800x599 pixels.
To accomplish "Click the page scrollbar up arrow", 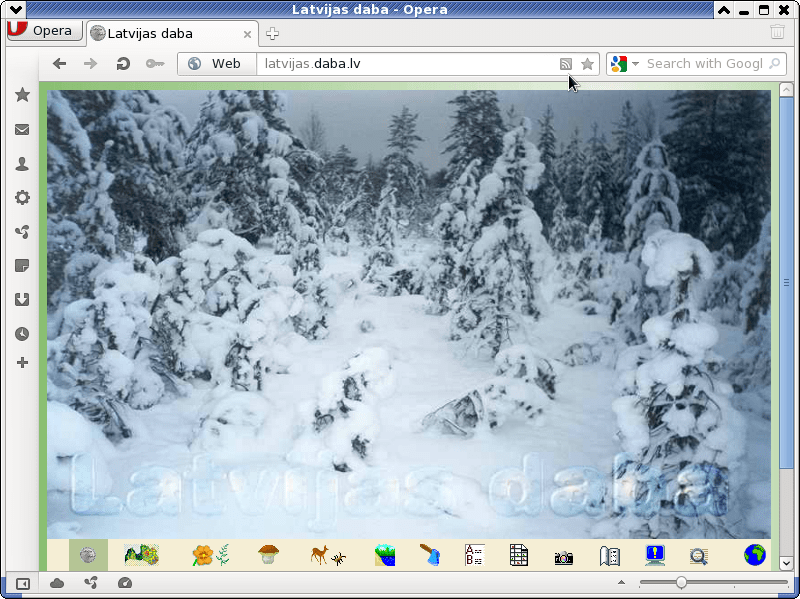I will point(786,89).
